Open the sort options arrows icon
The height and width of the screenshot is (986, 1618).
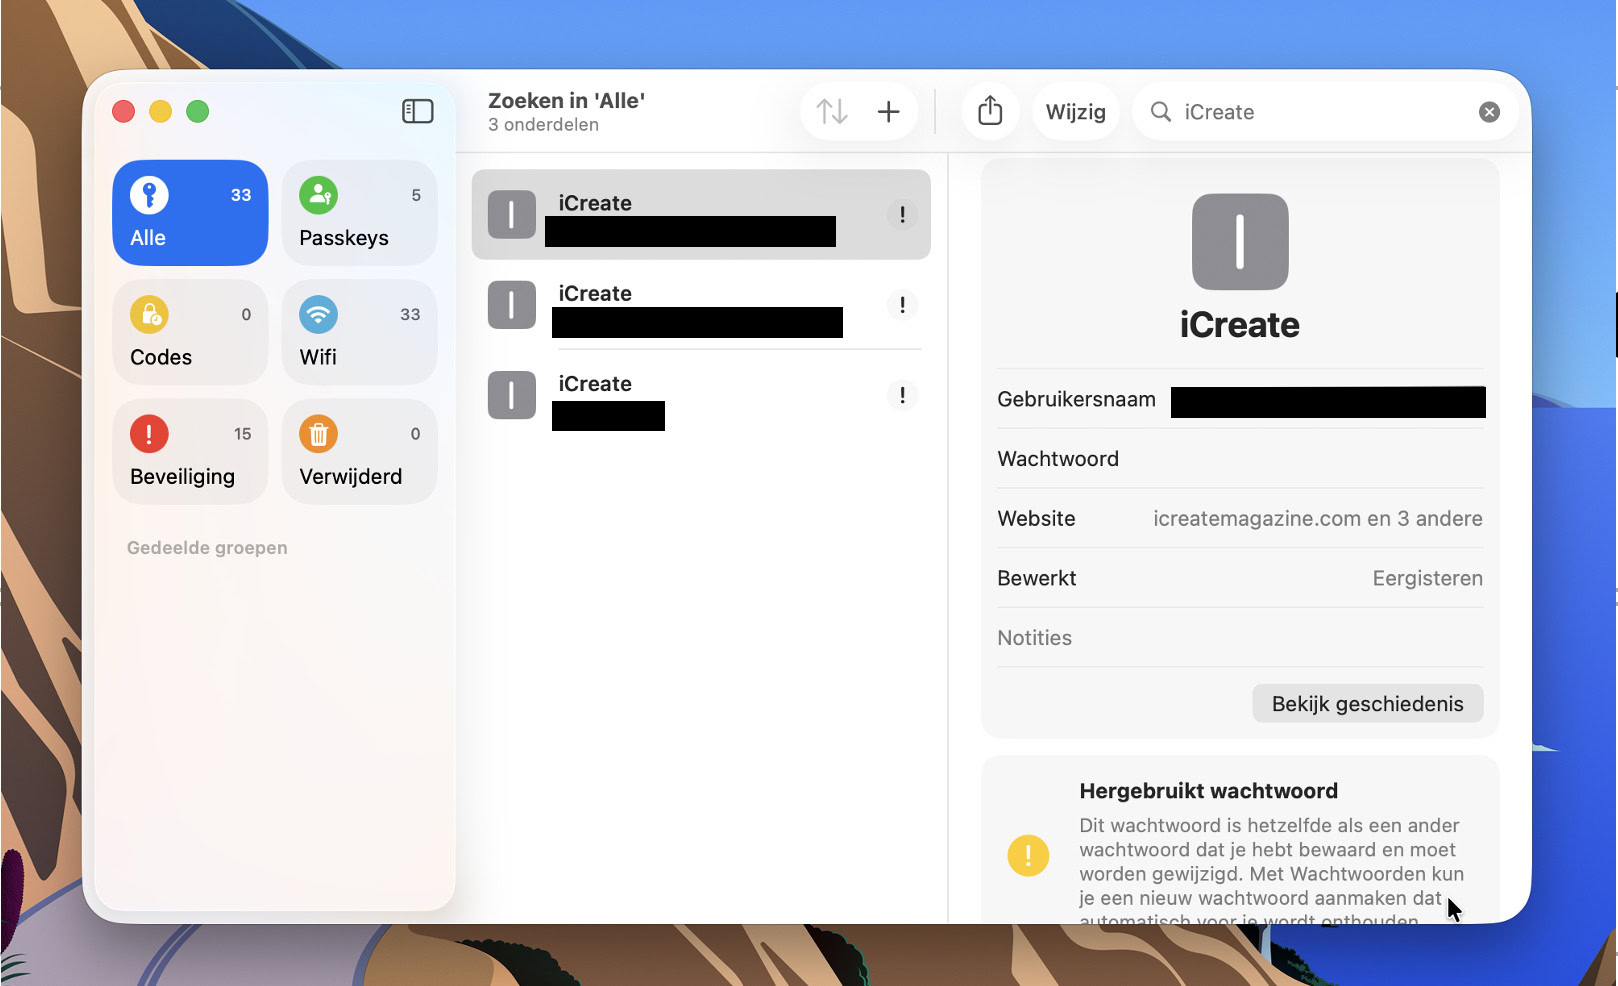(x=832, y=111)
